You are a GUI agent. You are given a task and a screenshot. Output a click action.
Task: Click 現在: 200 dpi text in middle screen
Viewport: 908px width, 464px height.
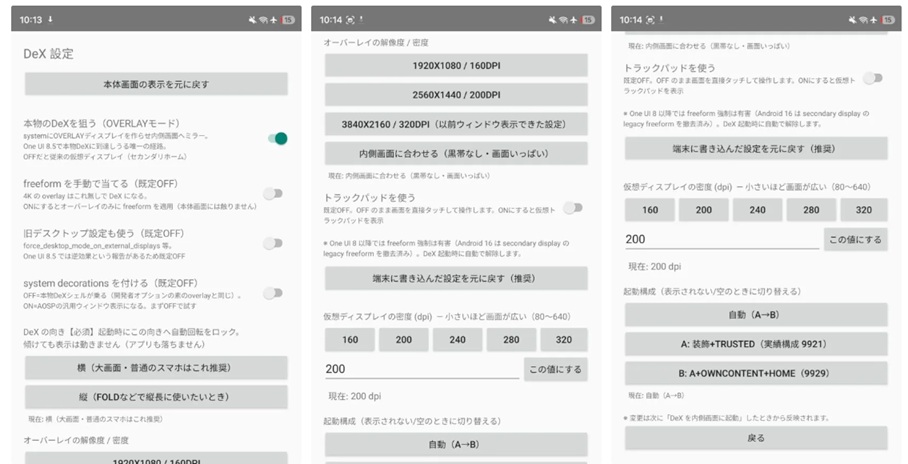(x=355, y=396)
